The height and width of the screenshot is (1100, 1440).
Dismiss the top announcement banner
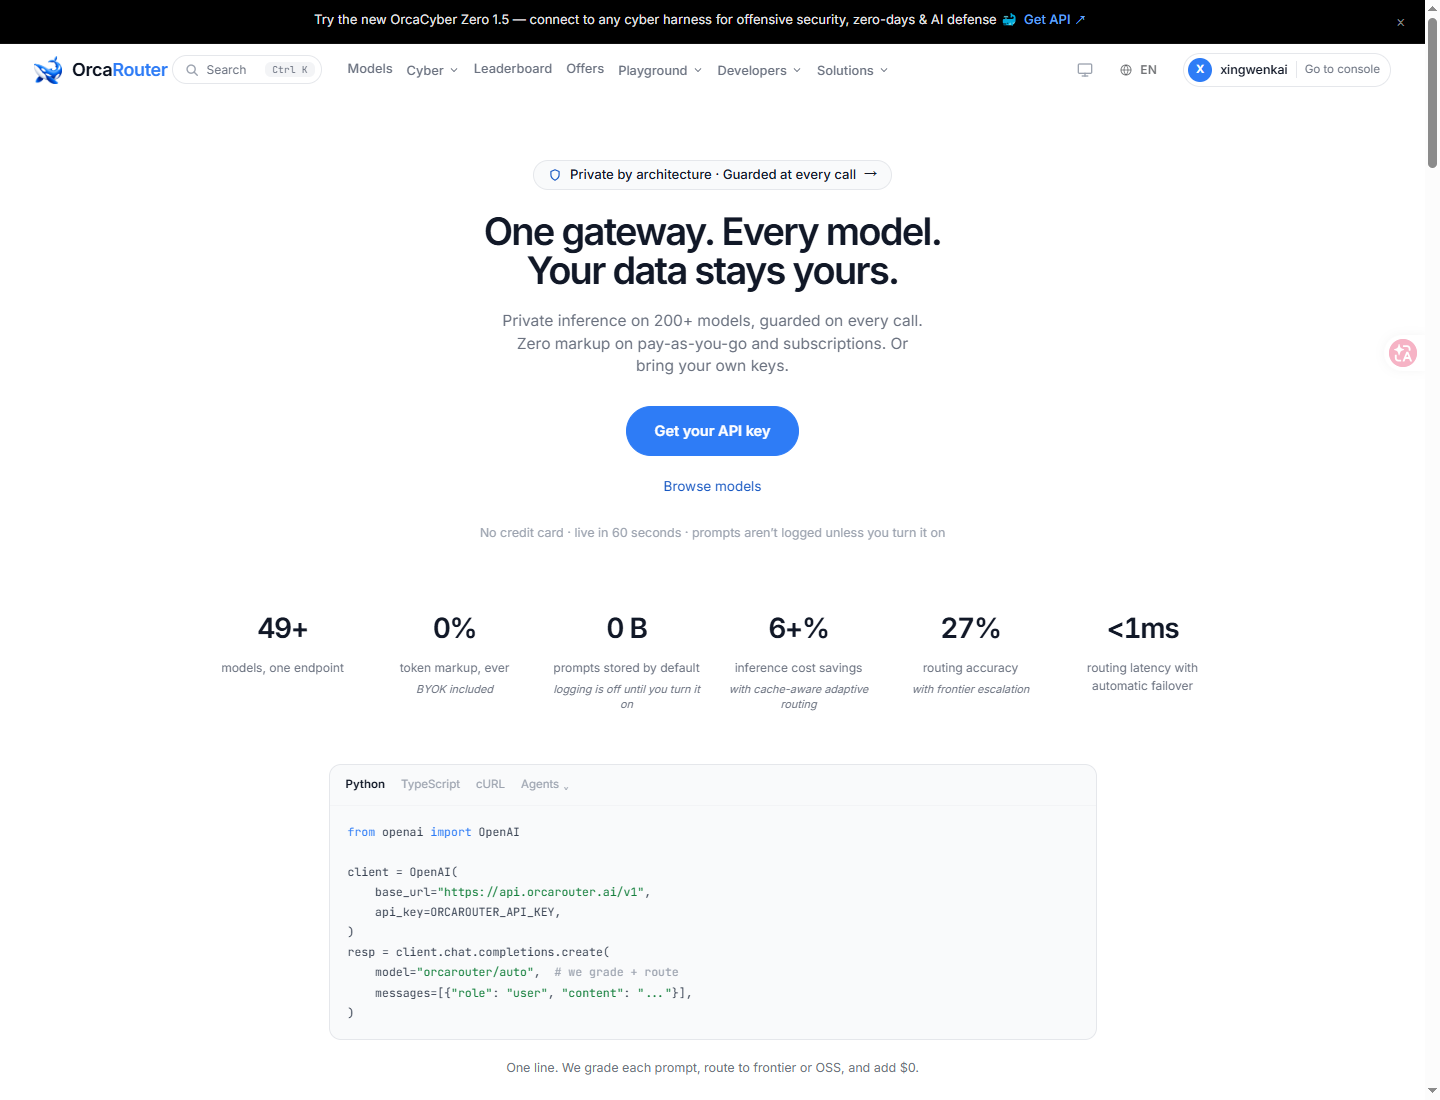[1401, 22]
